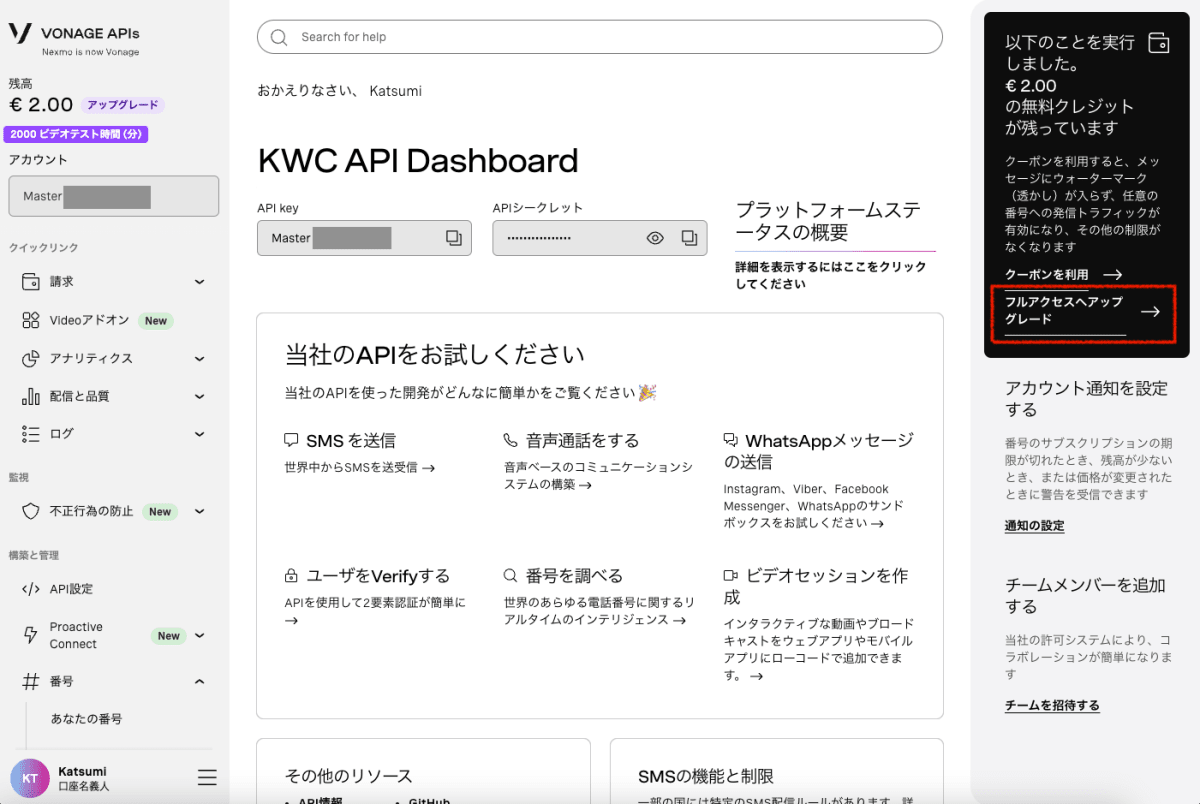Expand the 請求 menu chevron
This screenshot has height=804, width=1200.
tap(199, 282)
